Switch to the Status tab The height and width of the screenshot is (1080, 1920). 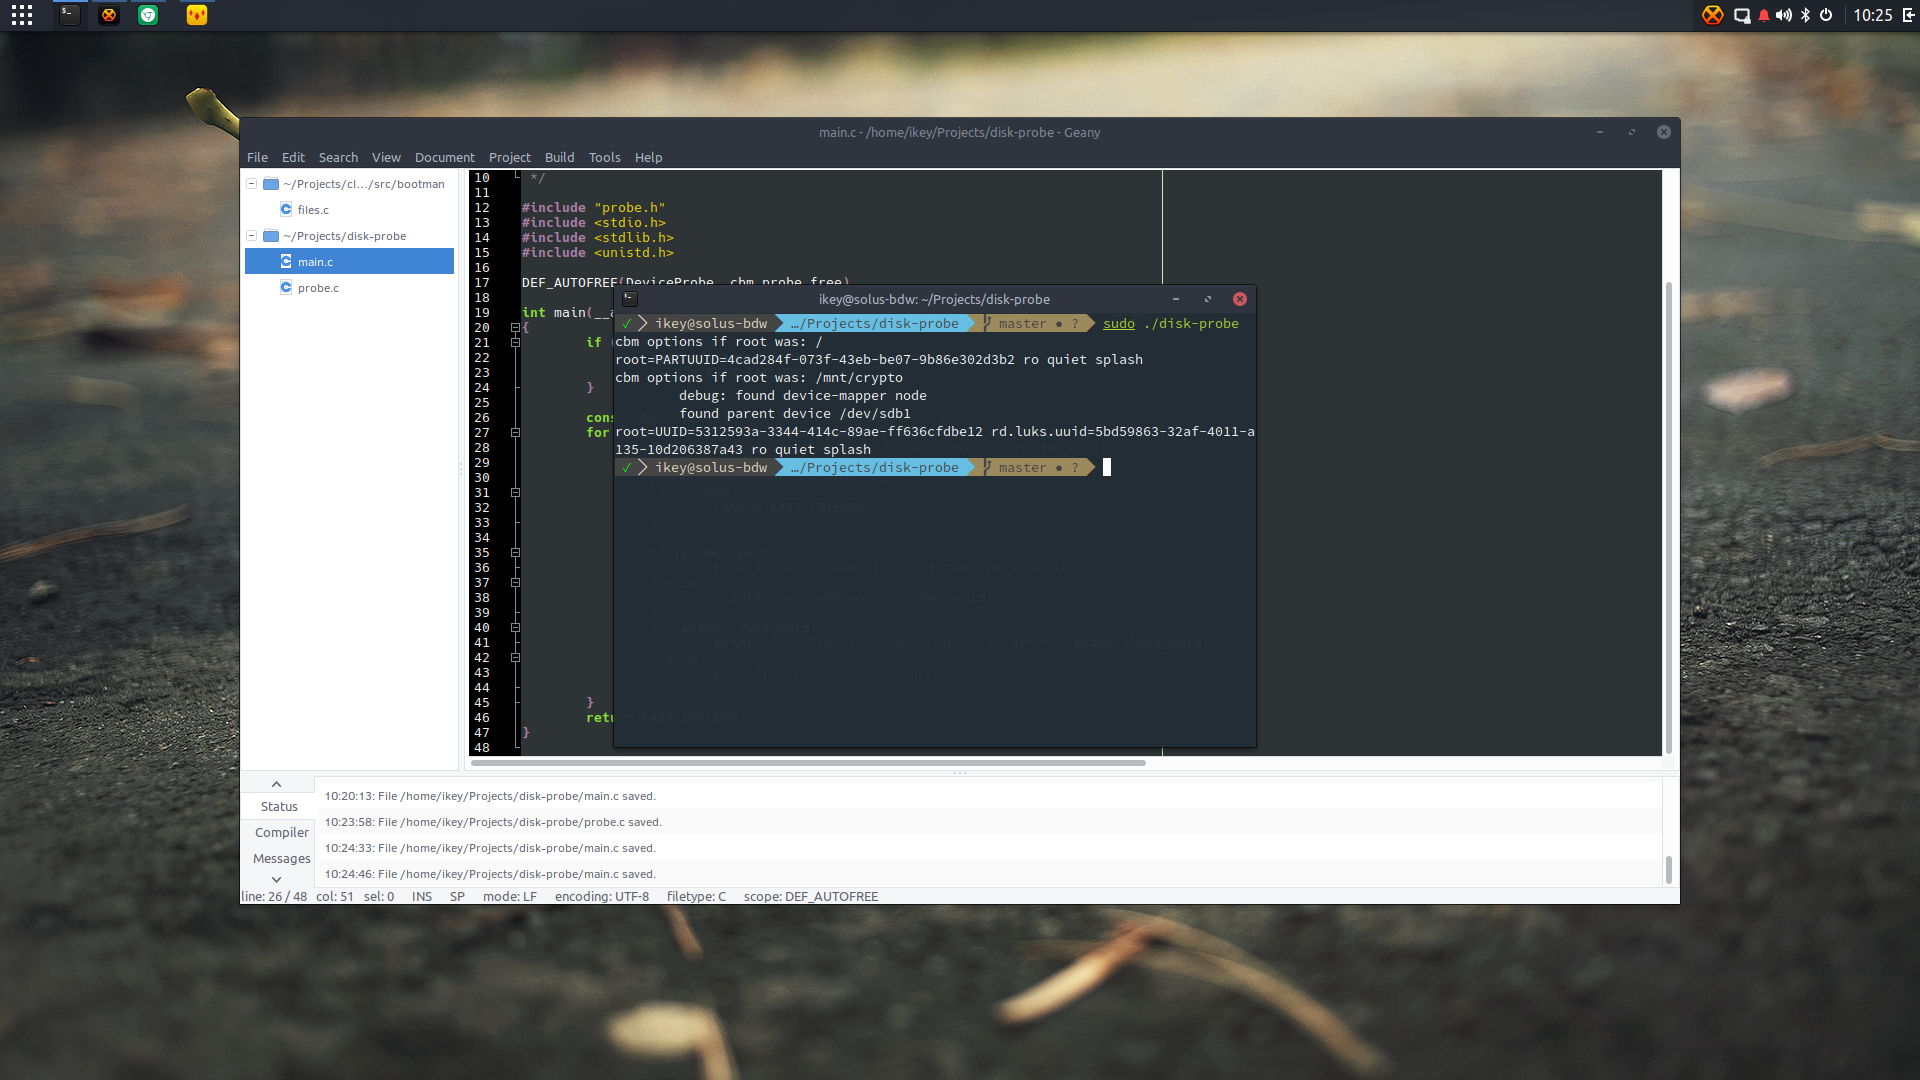[x=279, y=806]
